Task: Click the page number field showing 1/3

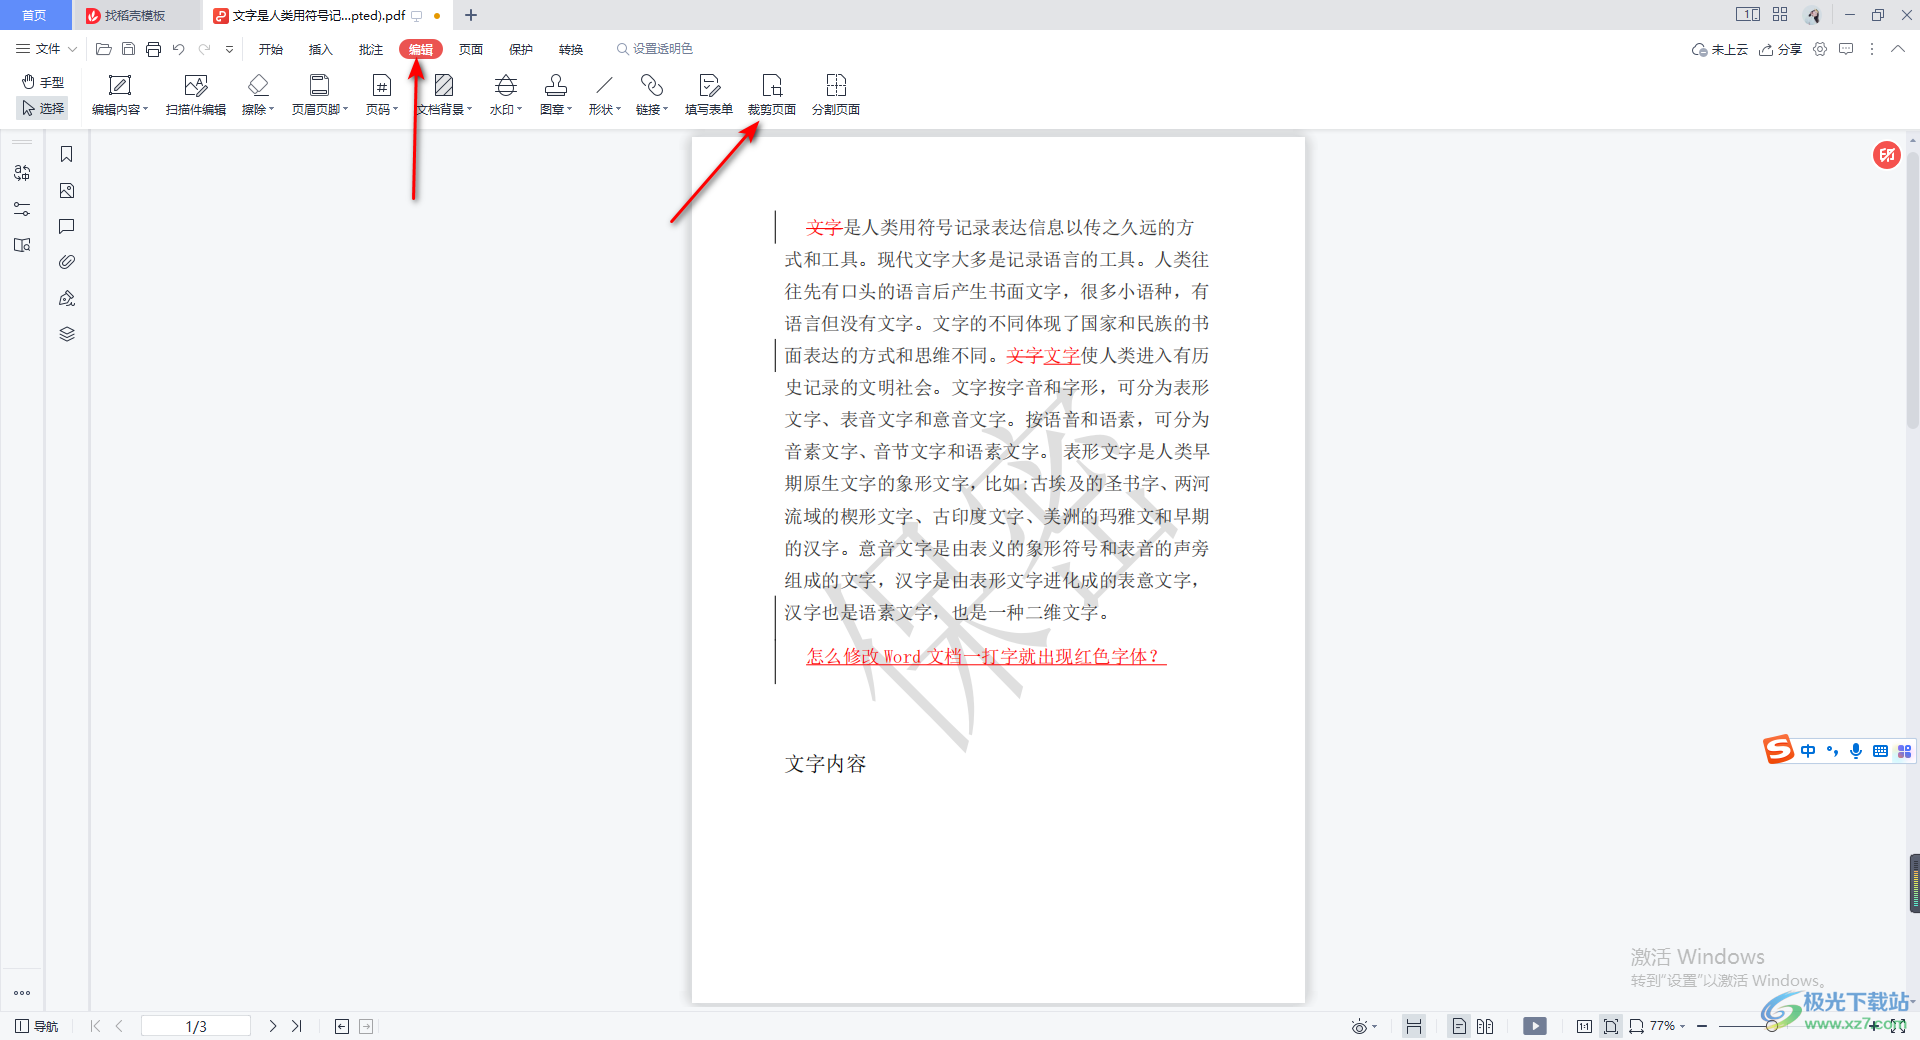Action: click(x=196, y=1026)
